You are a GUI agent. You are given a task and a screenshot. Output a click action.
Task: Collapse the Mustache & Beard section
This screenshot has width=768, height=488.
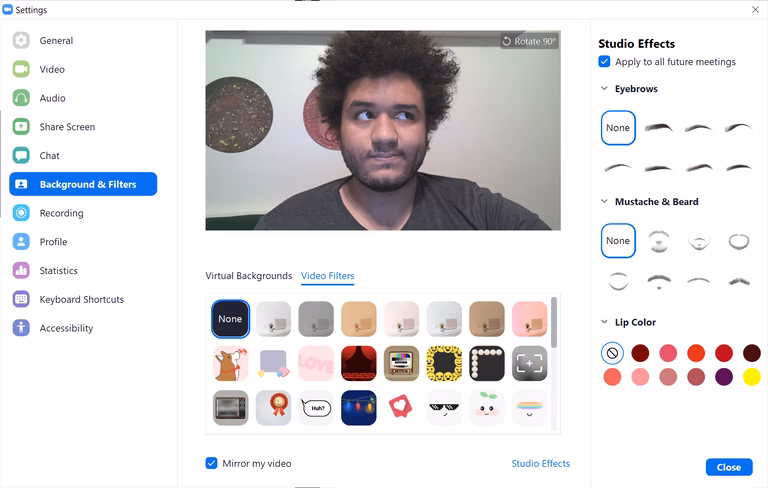pos(604,201)
